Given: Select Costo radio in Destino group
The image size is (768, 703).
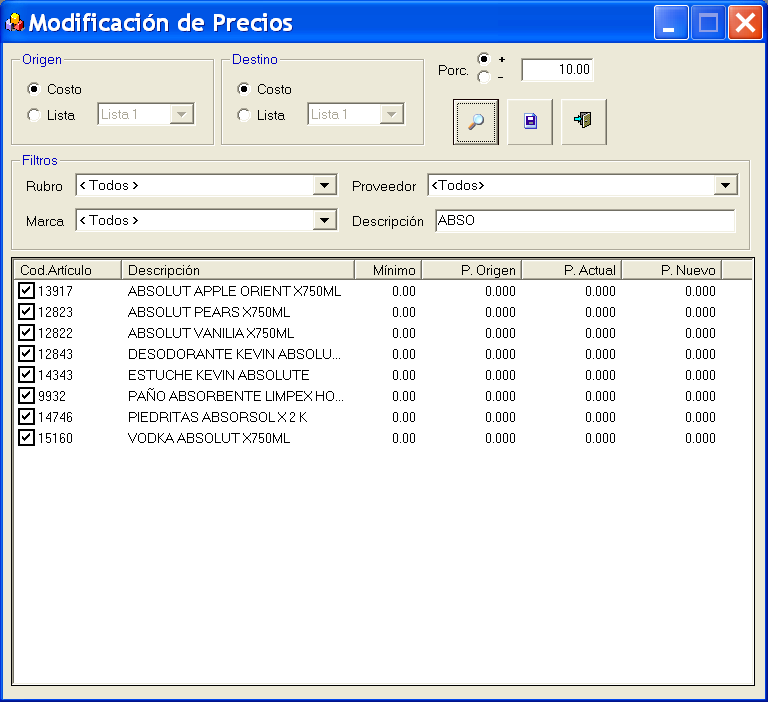Looking at the screenshot, I should [x=243, y=89].
